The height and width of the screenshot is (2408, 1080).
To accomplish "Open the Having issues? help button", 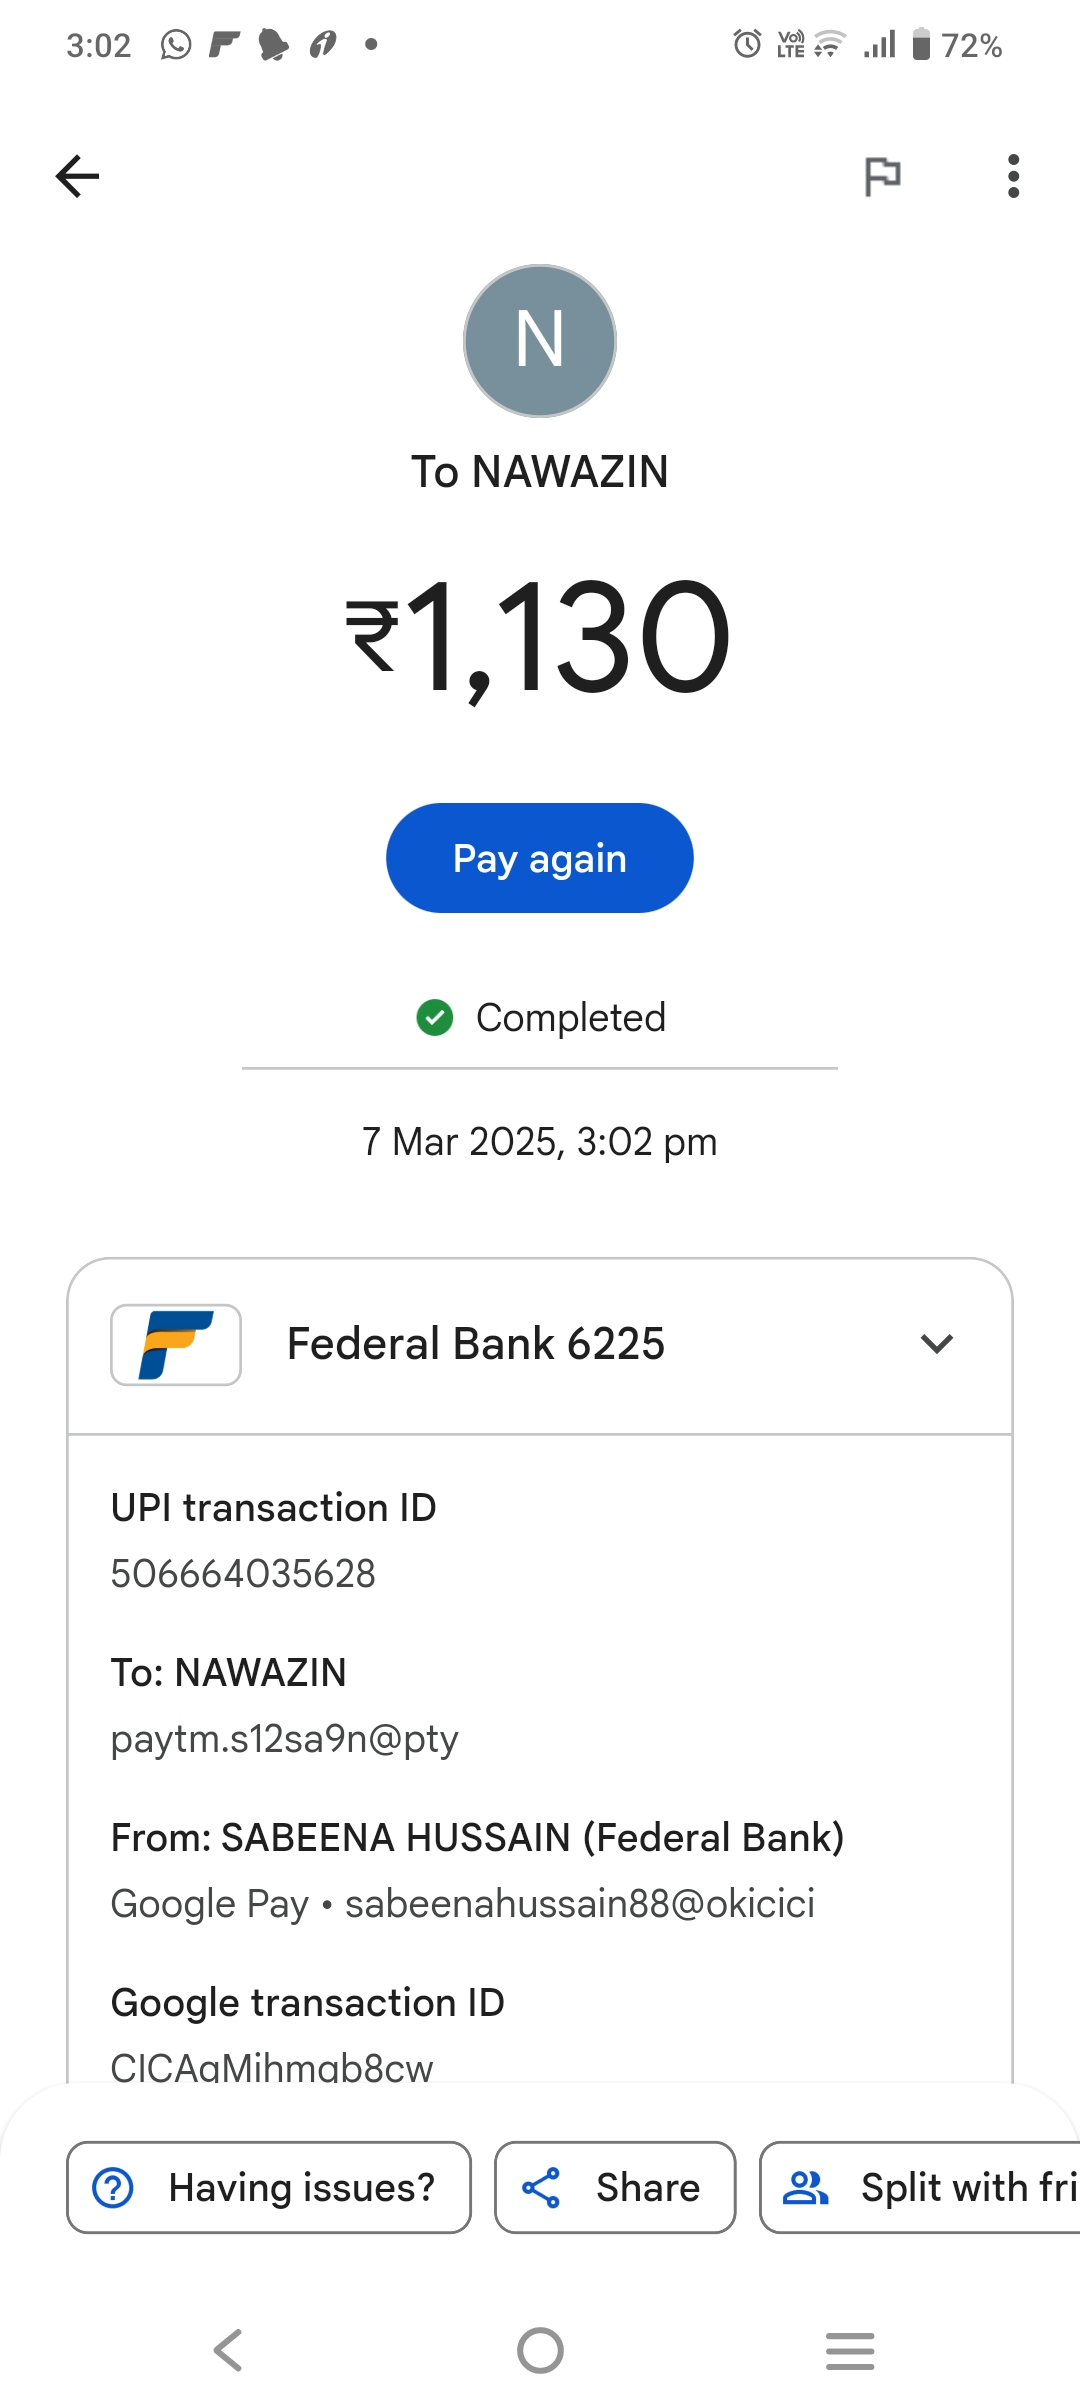I will (269, 2187).
